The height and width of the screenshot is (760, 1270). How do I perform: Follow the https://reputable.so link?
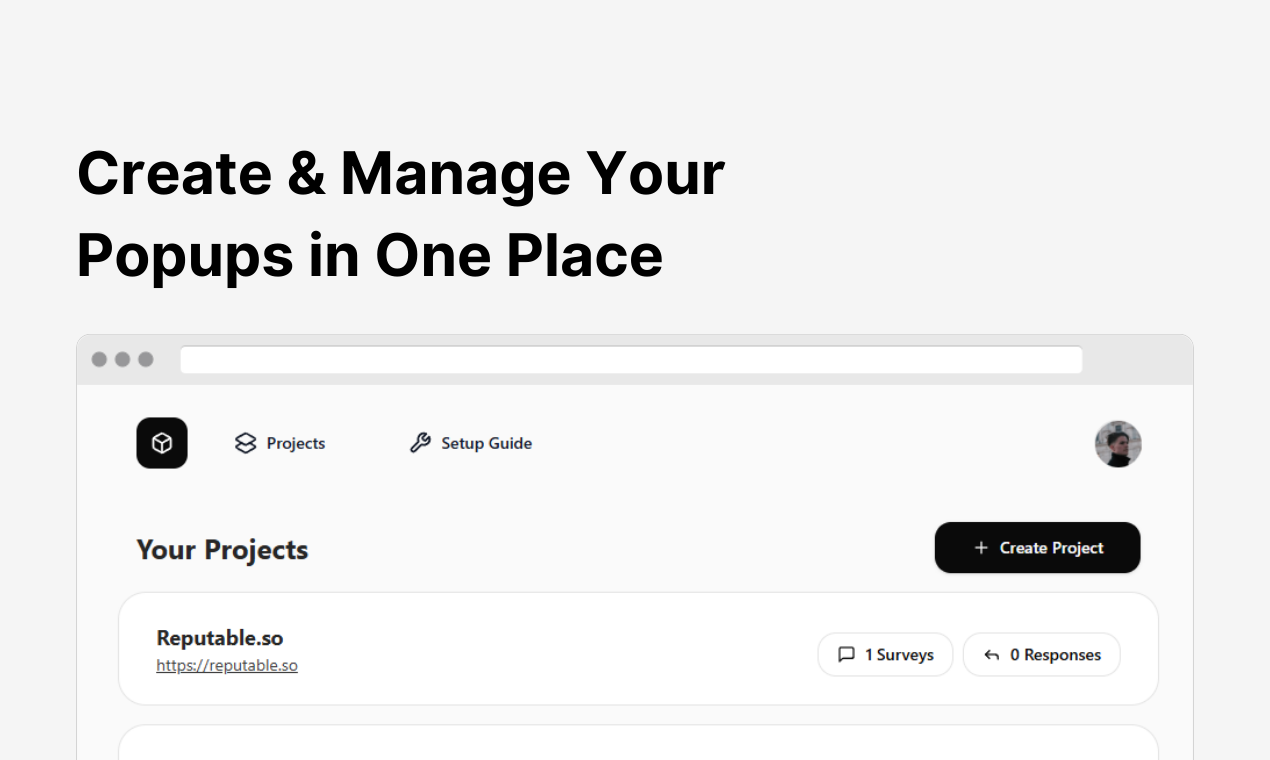227,665
